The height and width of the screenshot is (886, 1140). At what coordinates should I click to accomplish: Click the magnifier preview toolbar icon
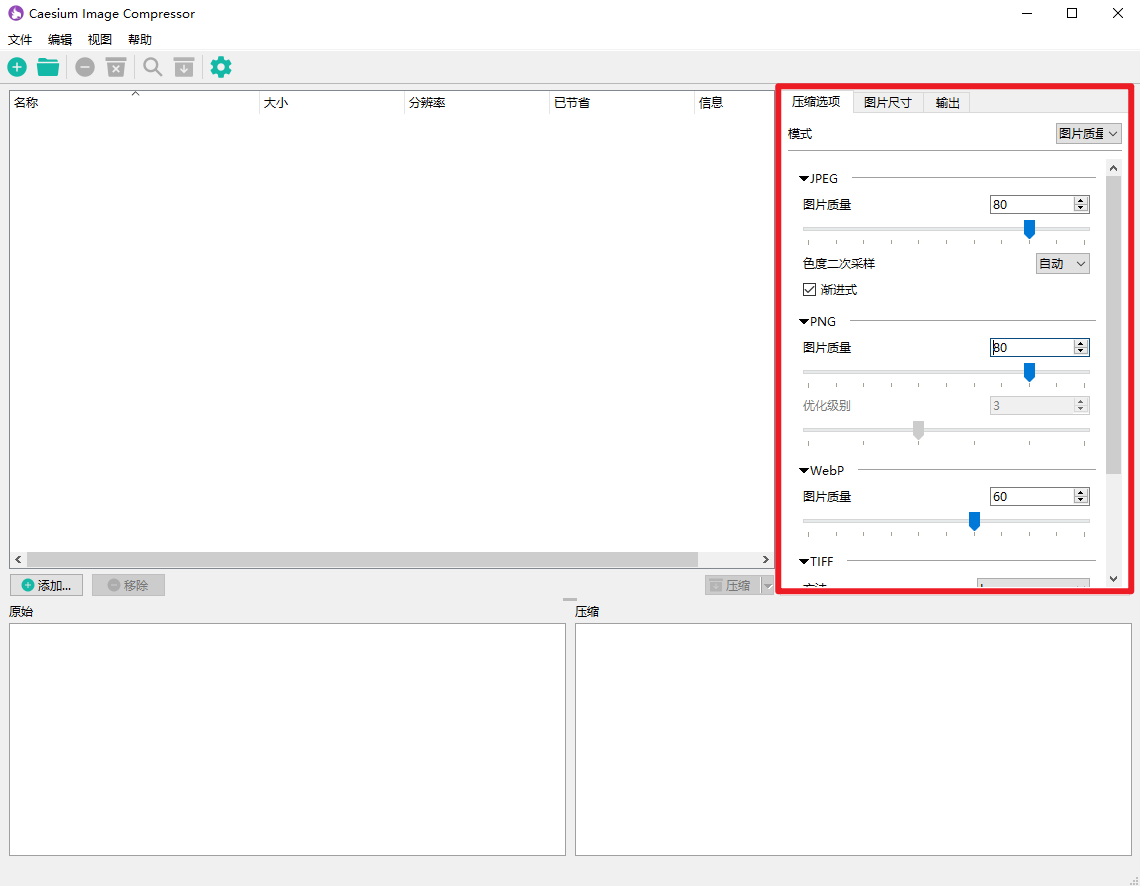(x=152, y=67)
